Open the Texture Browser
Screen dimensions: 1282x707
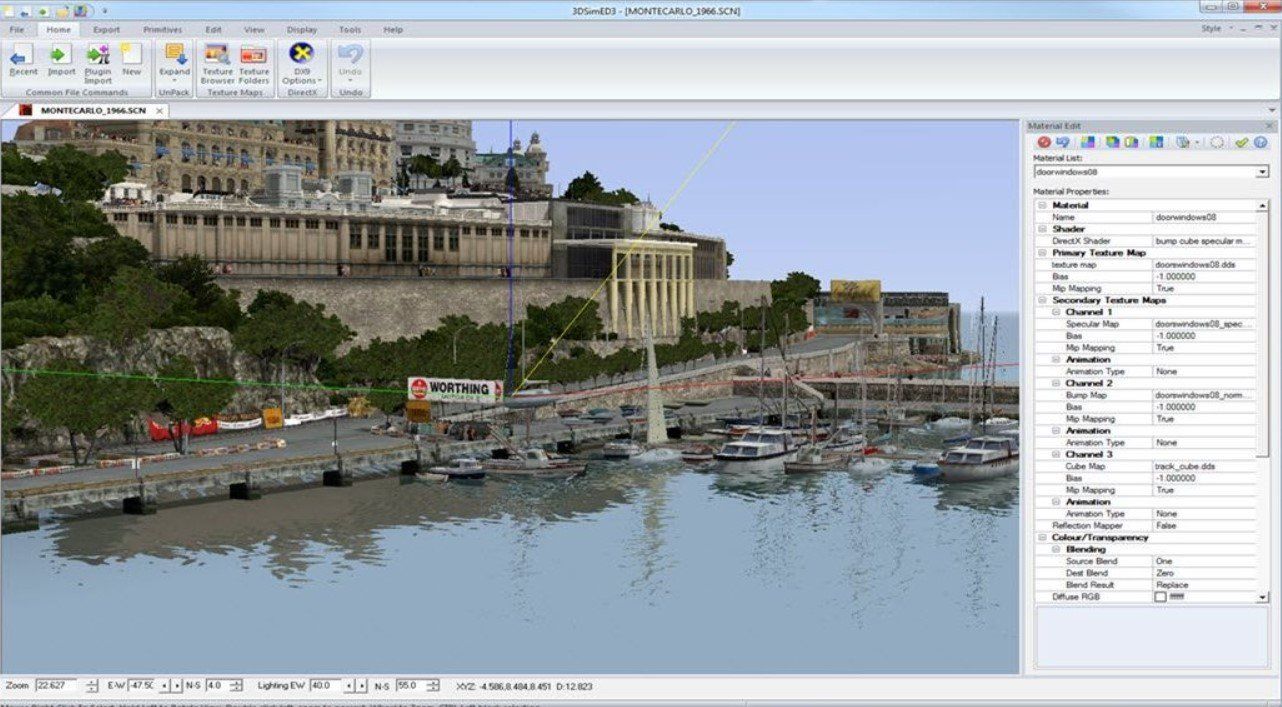coord(217,60)
